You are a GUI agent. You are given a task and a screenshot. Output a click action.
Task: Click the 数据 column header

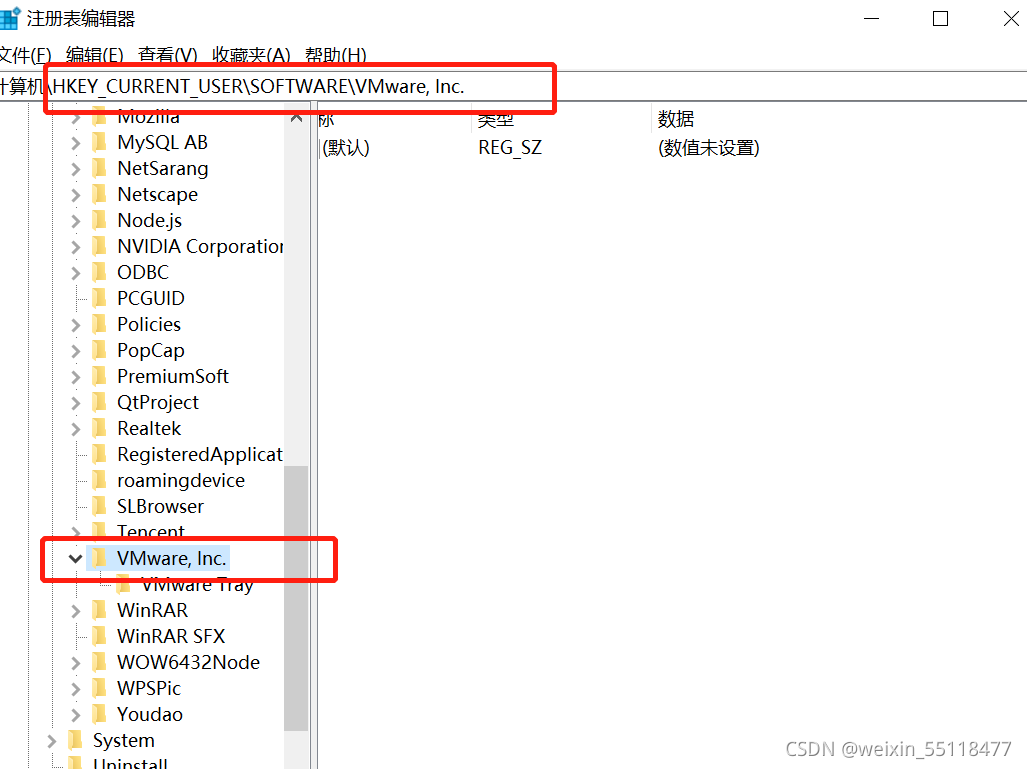[675, 119]
